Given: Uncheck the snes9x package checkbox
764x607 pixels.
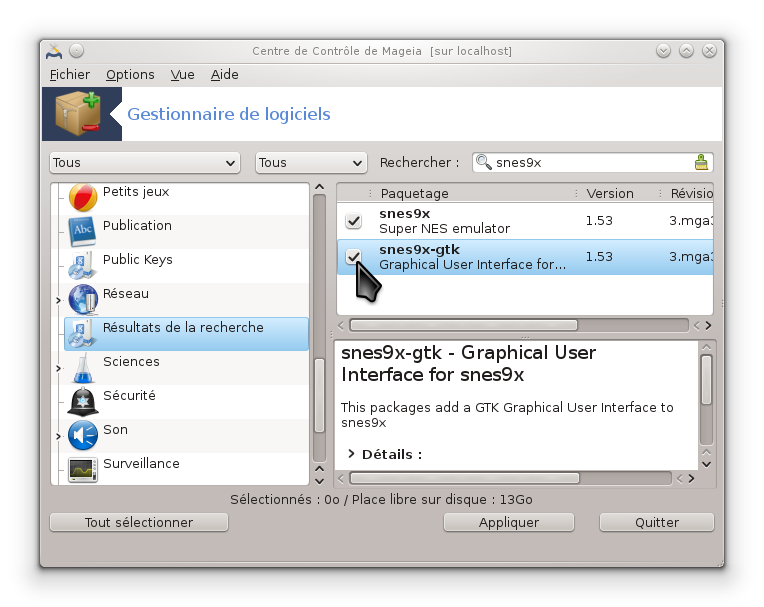Looking at the screenshot, I should (x=354, y=221).
